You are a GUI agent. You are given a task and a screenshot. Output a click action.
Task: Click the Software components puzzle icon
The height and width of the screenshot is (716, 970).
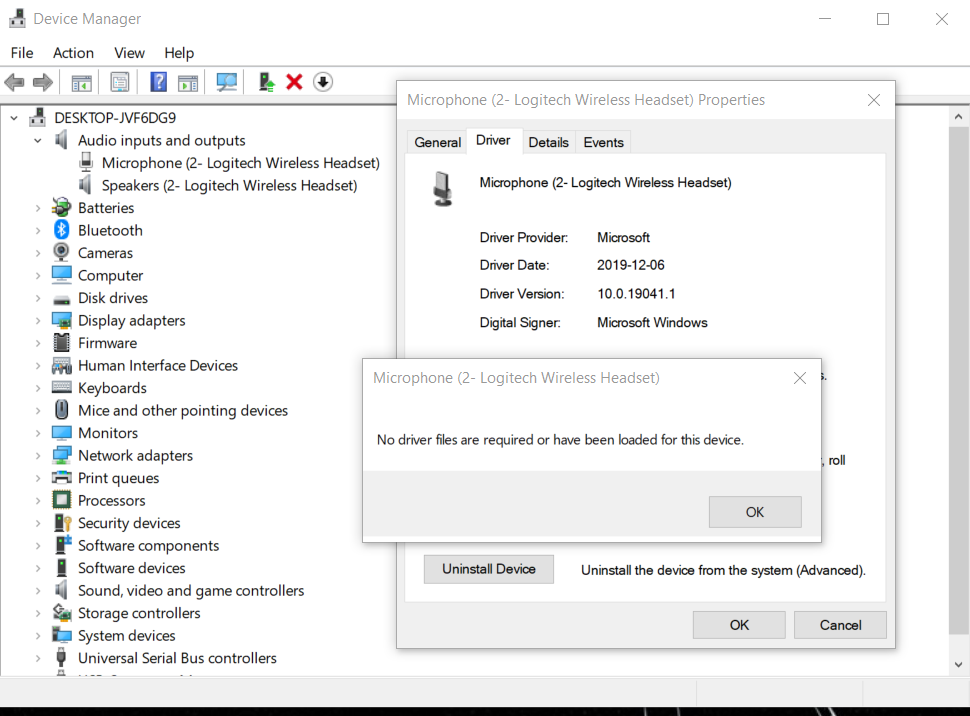pos(62,545)
